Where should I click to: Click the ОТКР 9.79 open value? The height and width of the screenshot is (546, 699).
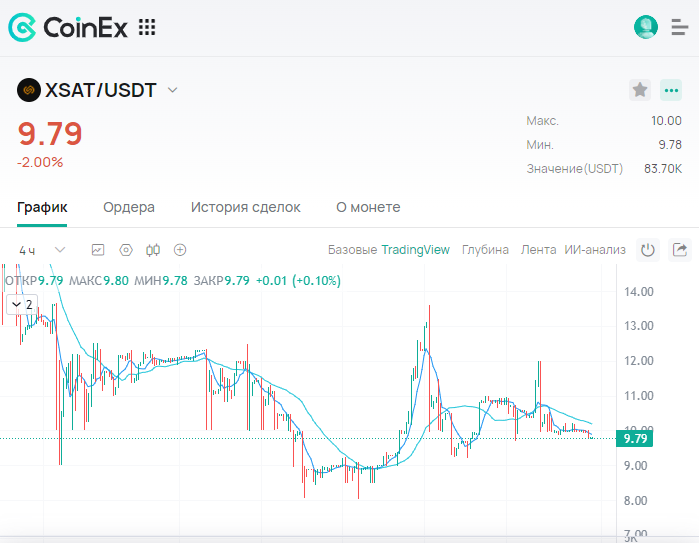pos(50,281)
